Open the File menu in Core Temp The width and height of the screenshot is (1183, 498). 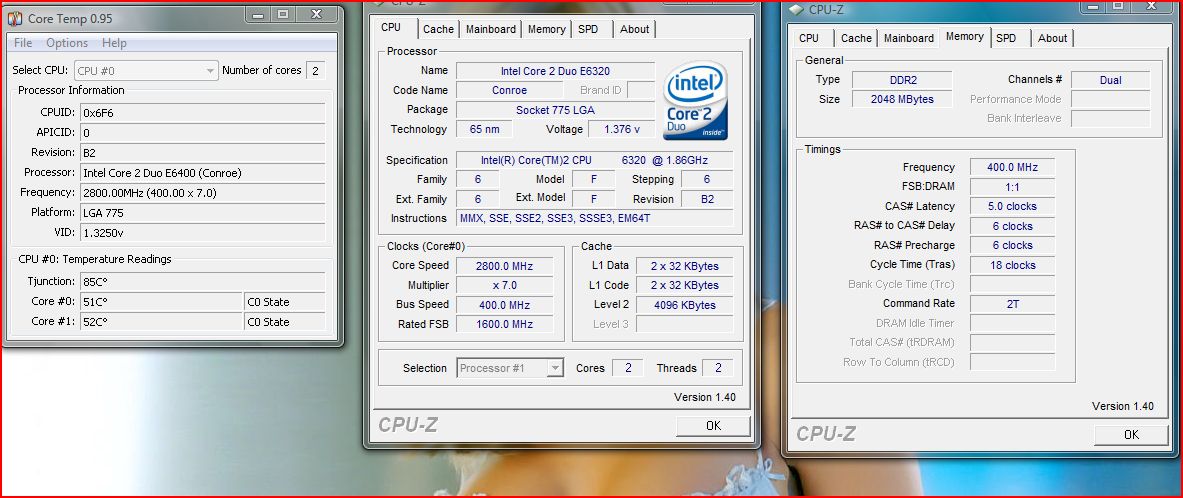[23, 43]
